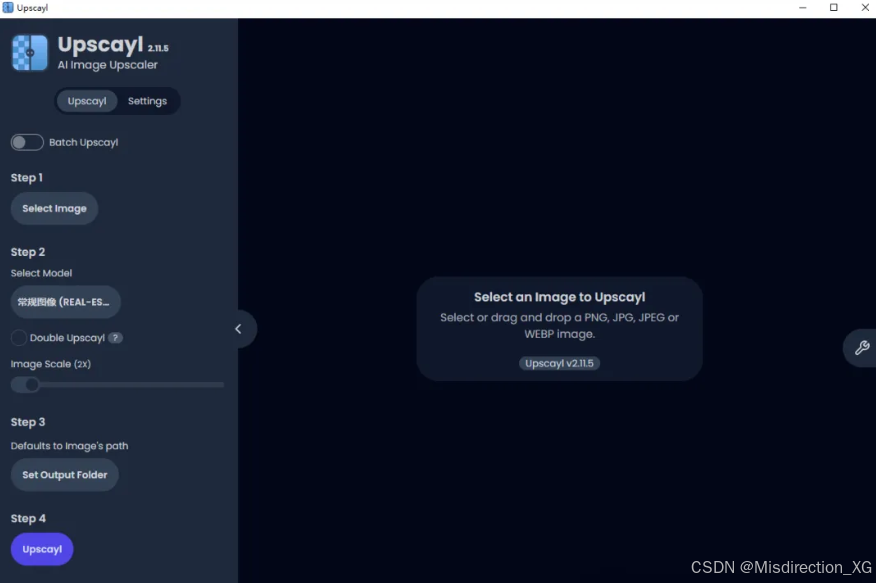Switch to the Settings tab
The width and height of the screenshot is (876, 583).
pyautogui.click(x=147, y=101)
